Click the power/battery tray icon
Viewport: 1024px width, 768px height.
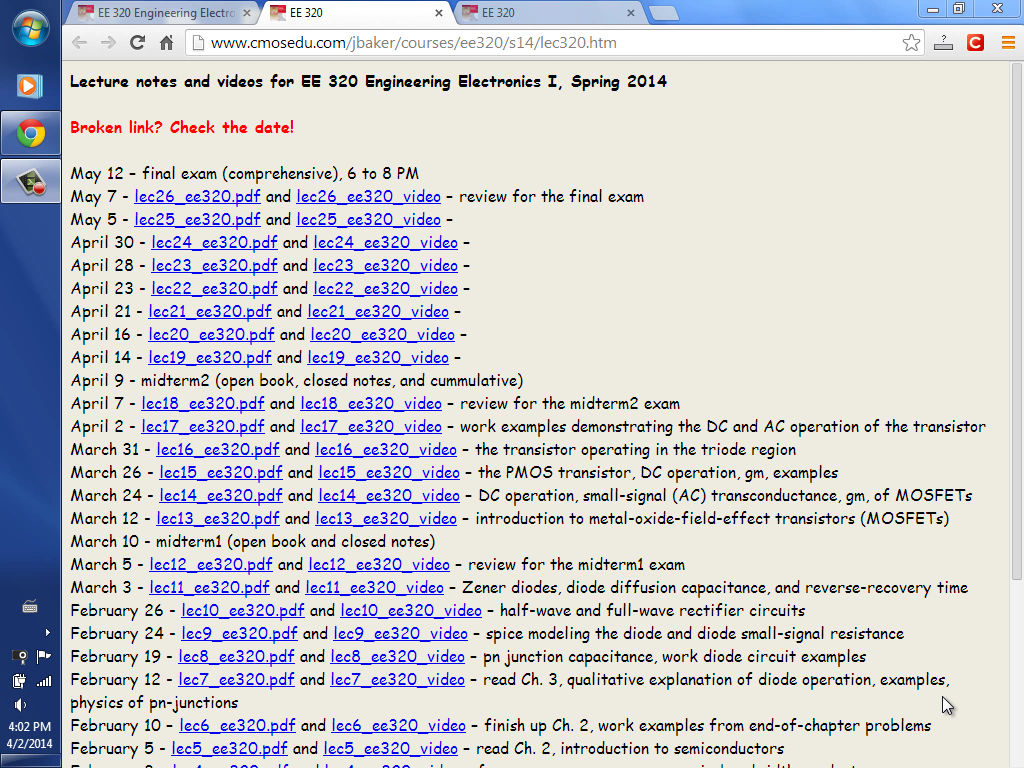tap(20, 681)
